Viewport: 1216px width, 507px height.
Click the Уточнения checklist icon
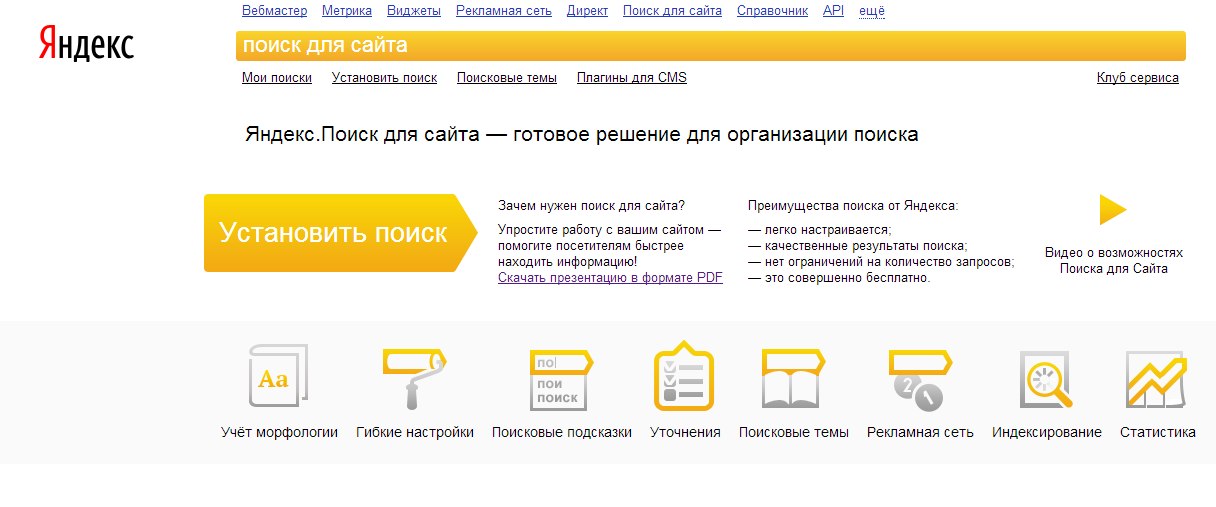click(684, 376)
